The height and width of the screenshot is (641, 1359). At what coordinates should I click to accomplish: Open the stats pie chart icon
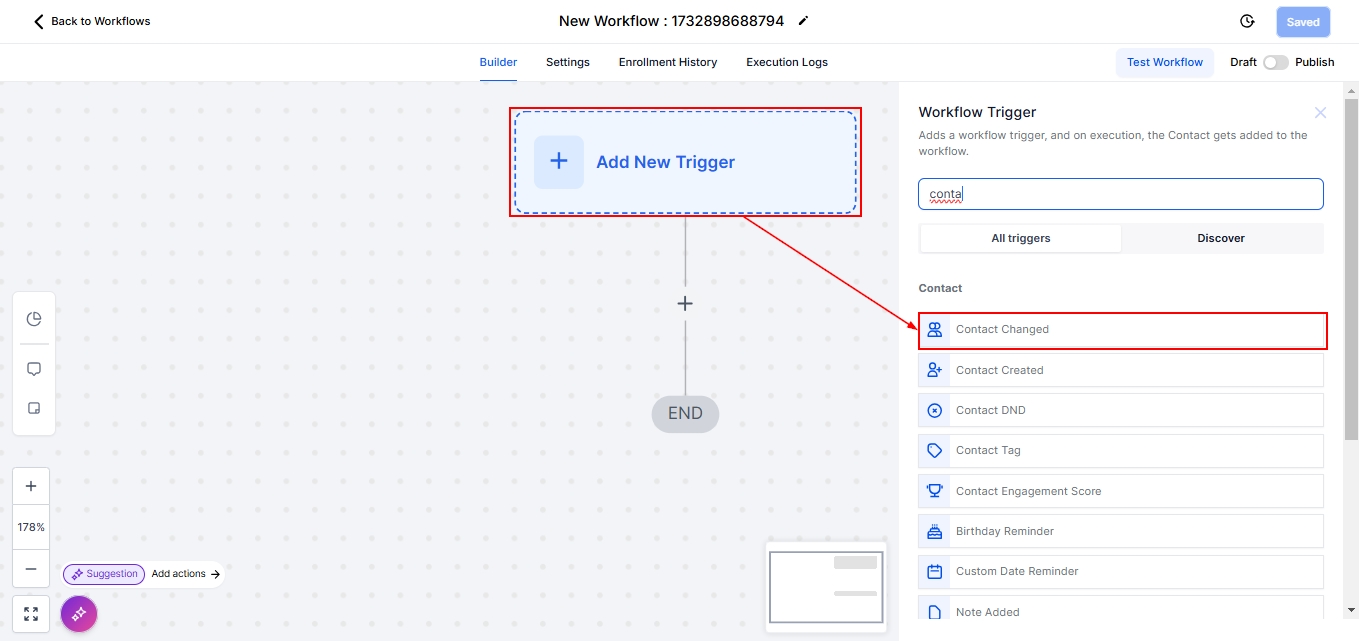pyautogui.click(x=34, y=319)
